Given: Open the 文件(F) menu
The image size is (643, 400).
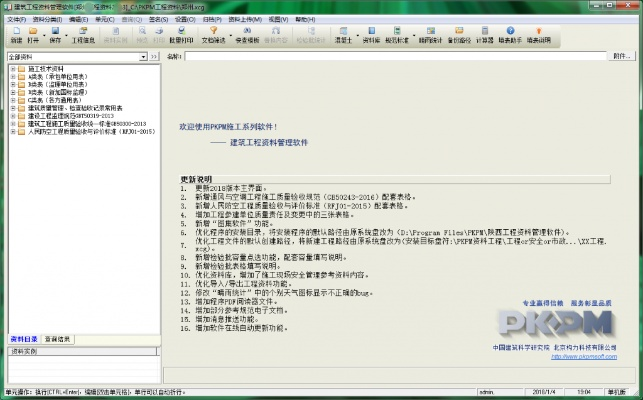Looking at the screenshot, I should click(15, 19).
